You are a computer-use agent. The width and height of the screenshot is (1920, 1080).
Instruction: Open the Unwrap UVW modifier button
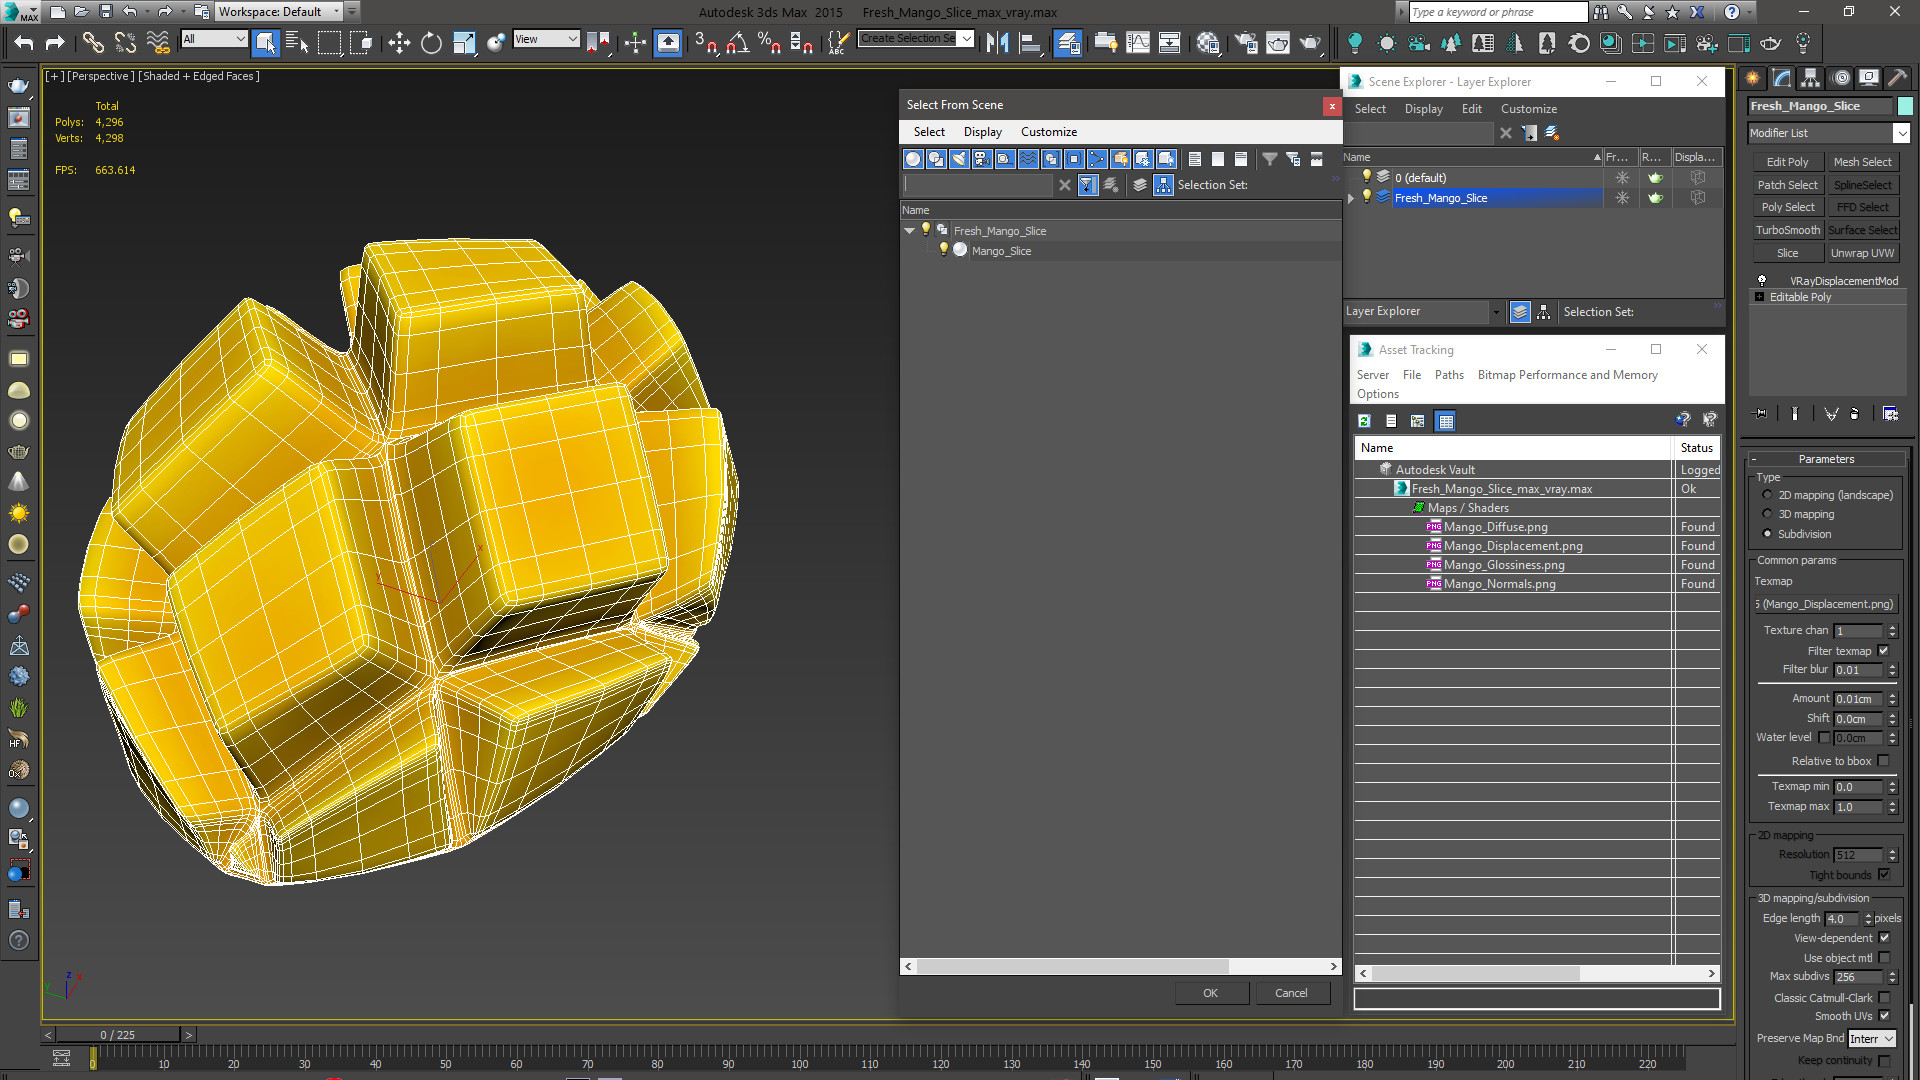tap(1862, 253)
